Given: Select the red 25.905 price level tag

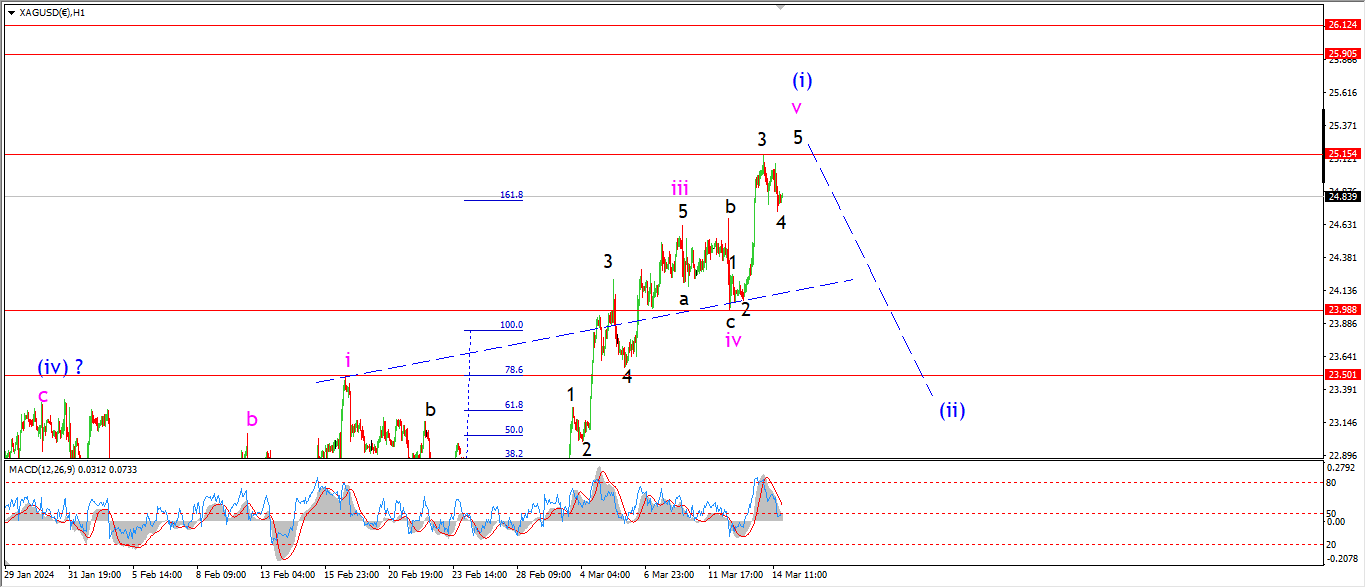Looking at the screenshot, I should pyautogui.click(x=1341, y=54).
